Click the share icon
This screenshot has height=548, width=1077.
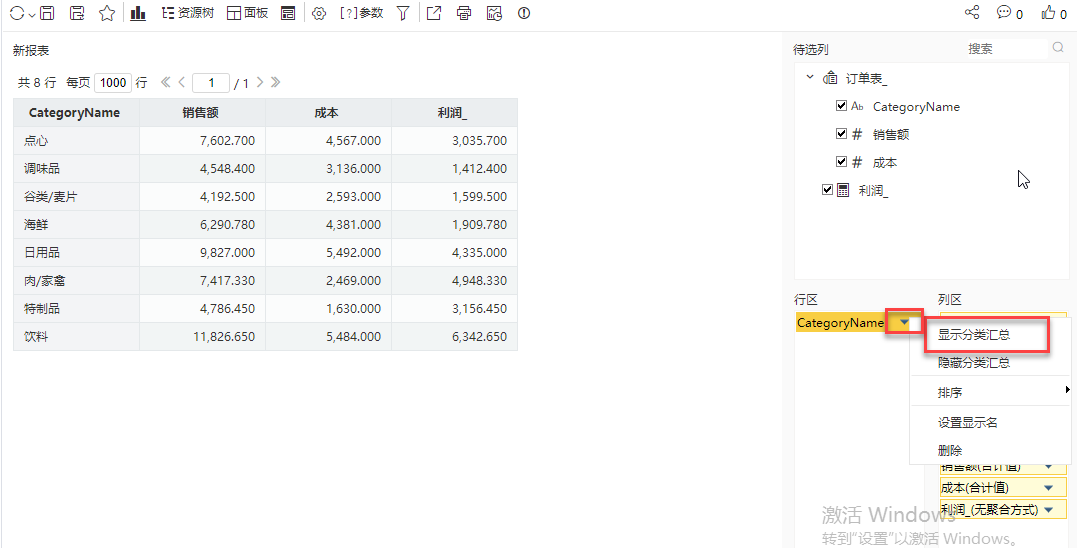point(972,12)
